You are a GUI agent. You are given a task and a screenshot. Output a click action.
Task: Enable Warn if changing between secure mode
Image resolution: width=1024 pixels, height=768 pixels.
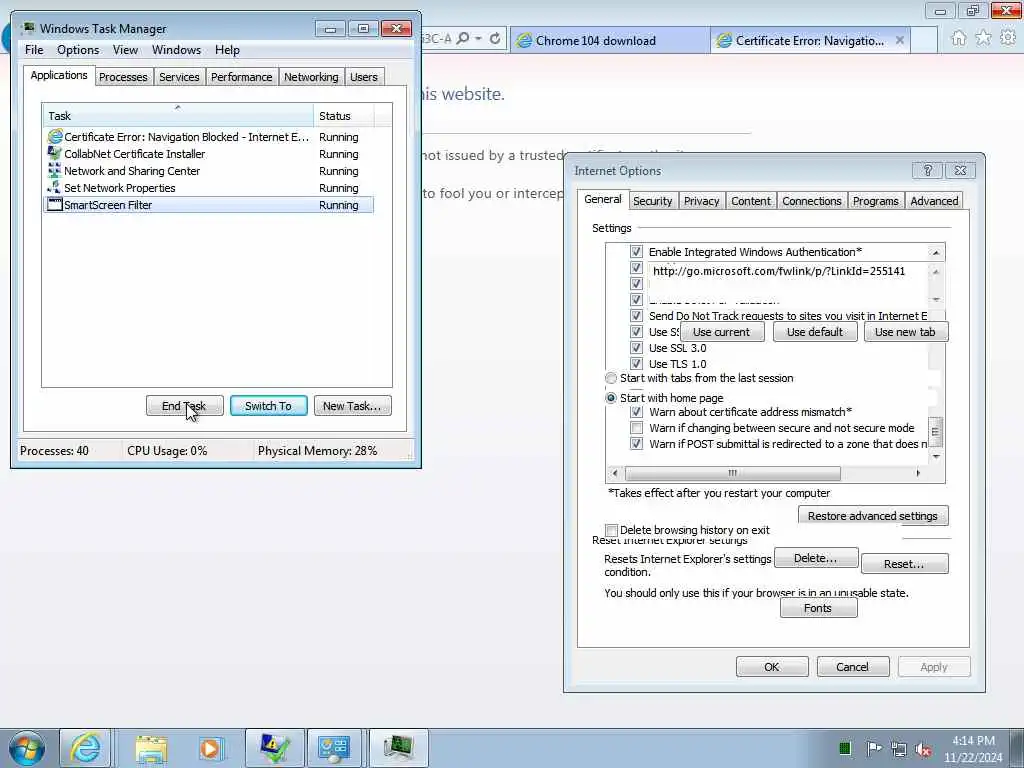(x=636, y=428)
